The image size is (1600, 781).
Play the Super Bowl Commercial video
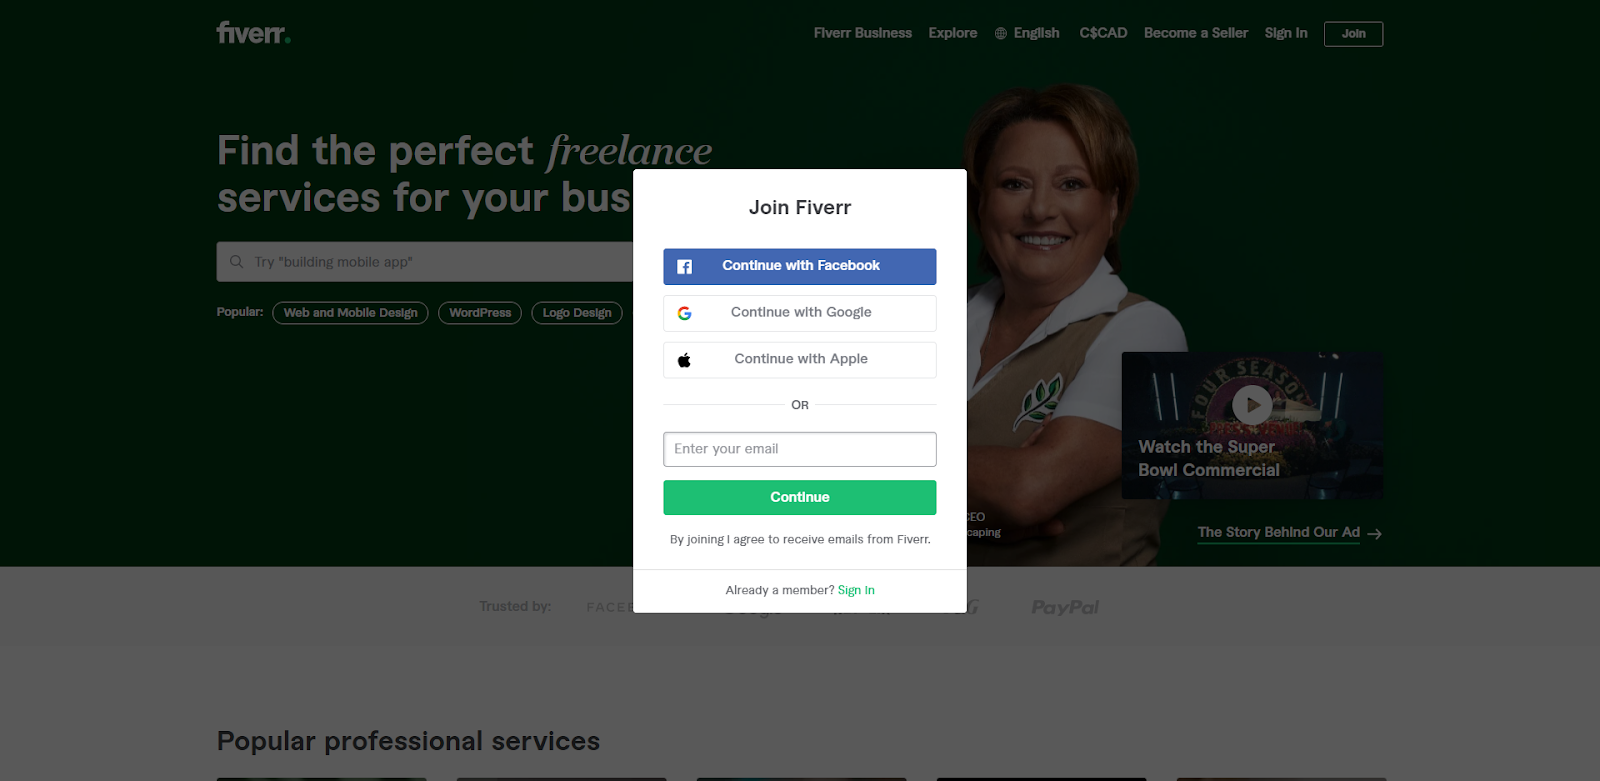[1252, 405]
